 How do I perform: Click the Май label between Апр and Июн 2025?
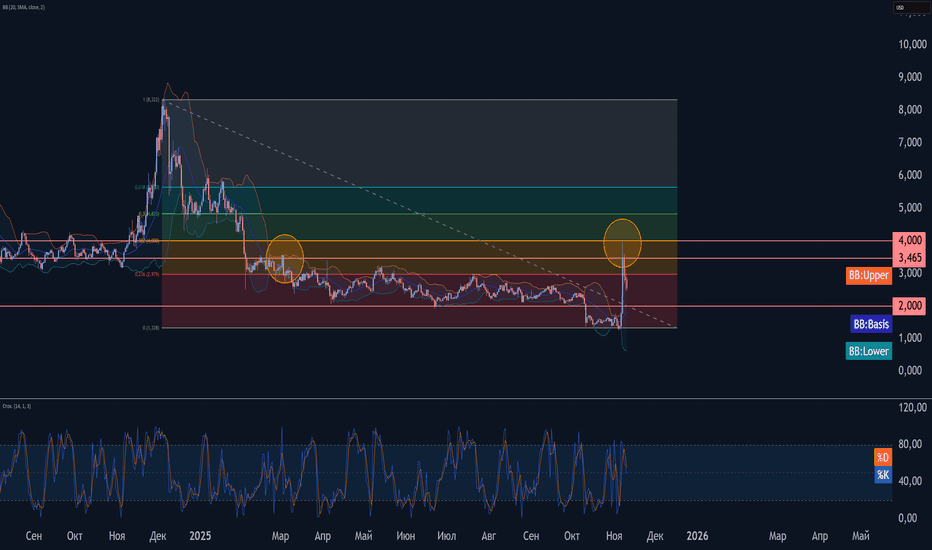pyautogui.click(x=363, y=536)
